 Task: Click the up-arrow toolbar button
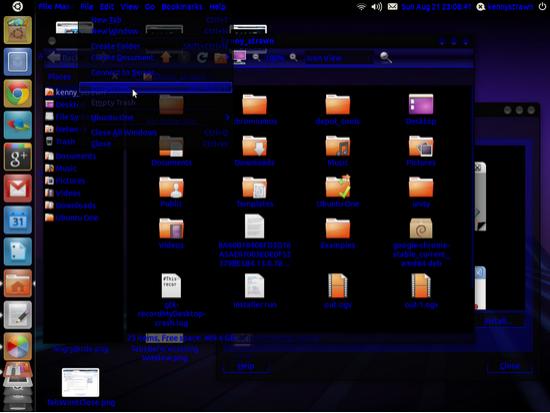pos(166,57)
